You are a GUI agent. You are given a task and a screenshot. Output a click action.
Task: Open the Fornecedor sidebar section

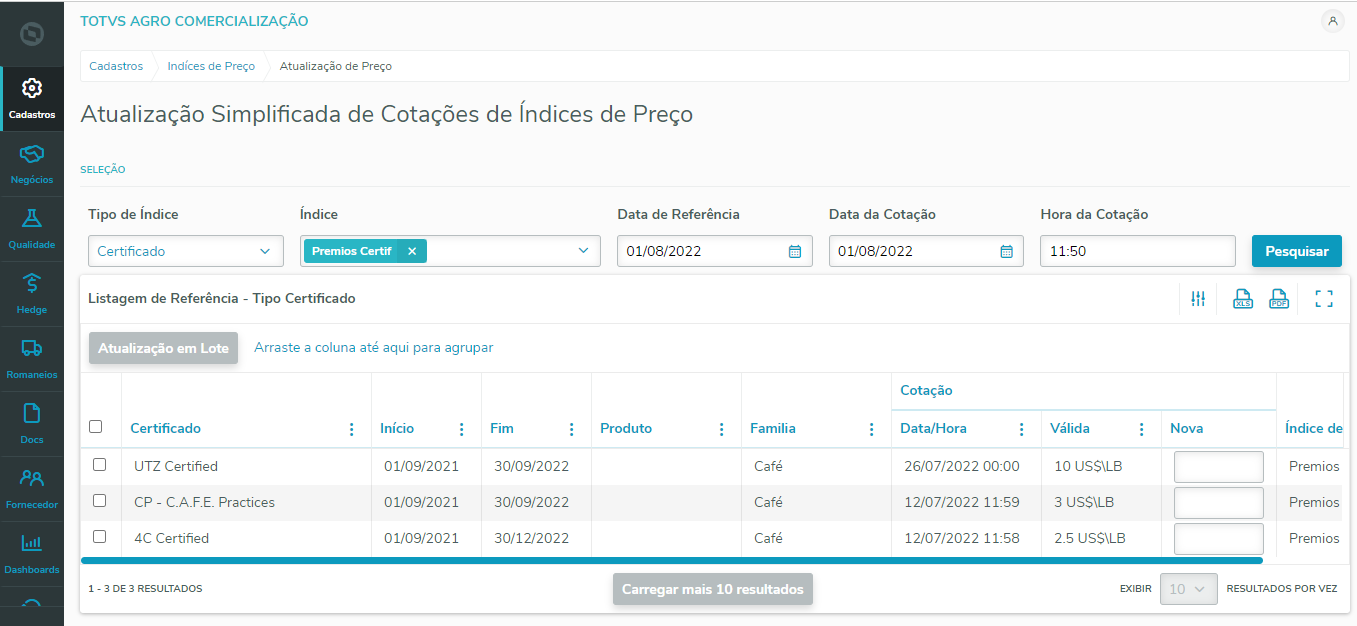pyautogui.click(x=32, y=489)
